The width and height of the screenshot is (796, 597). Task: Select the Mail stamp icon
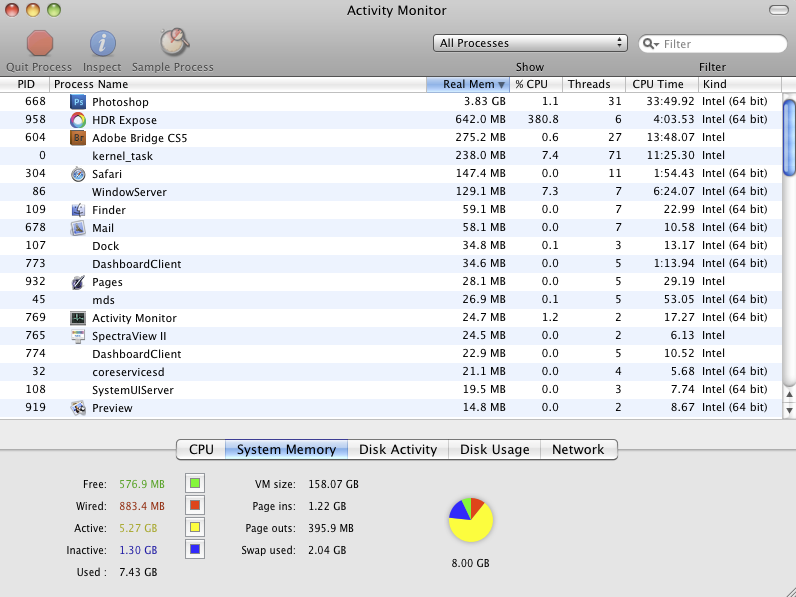78,228
